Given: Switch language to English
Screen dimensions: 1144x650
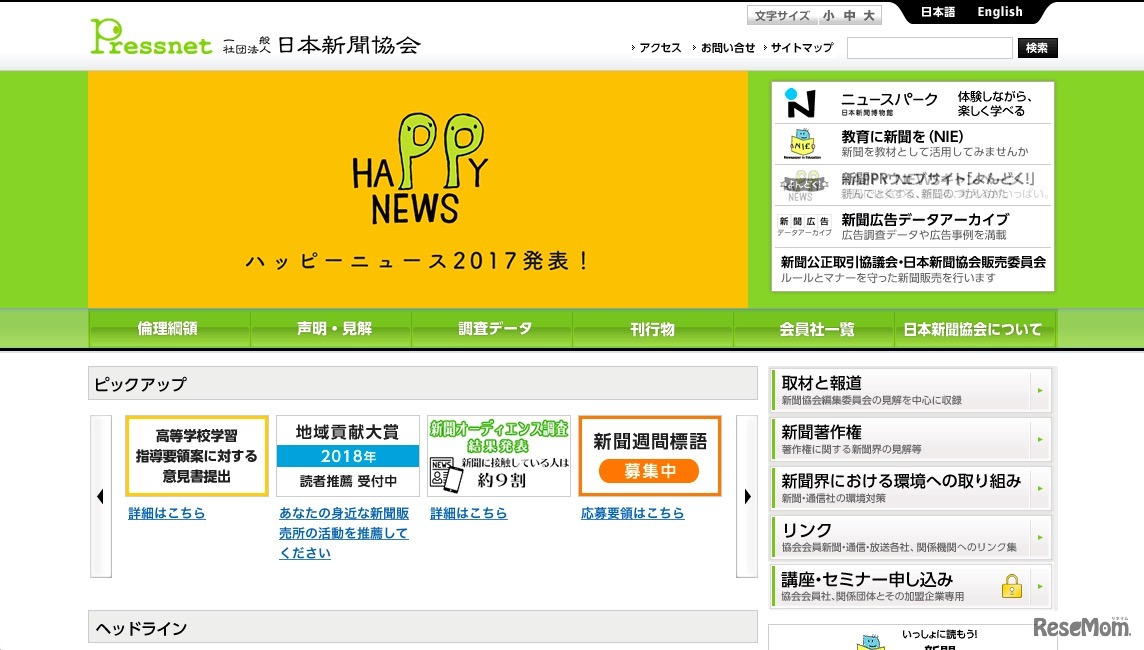Looking at the screenshot, I should (x=1000, y=12).
